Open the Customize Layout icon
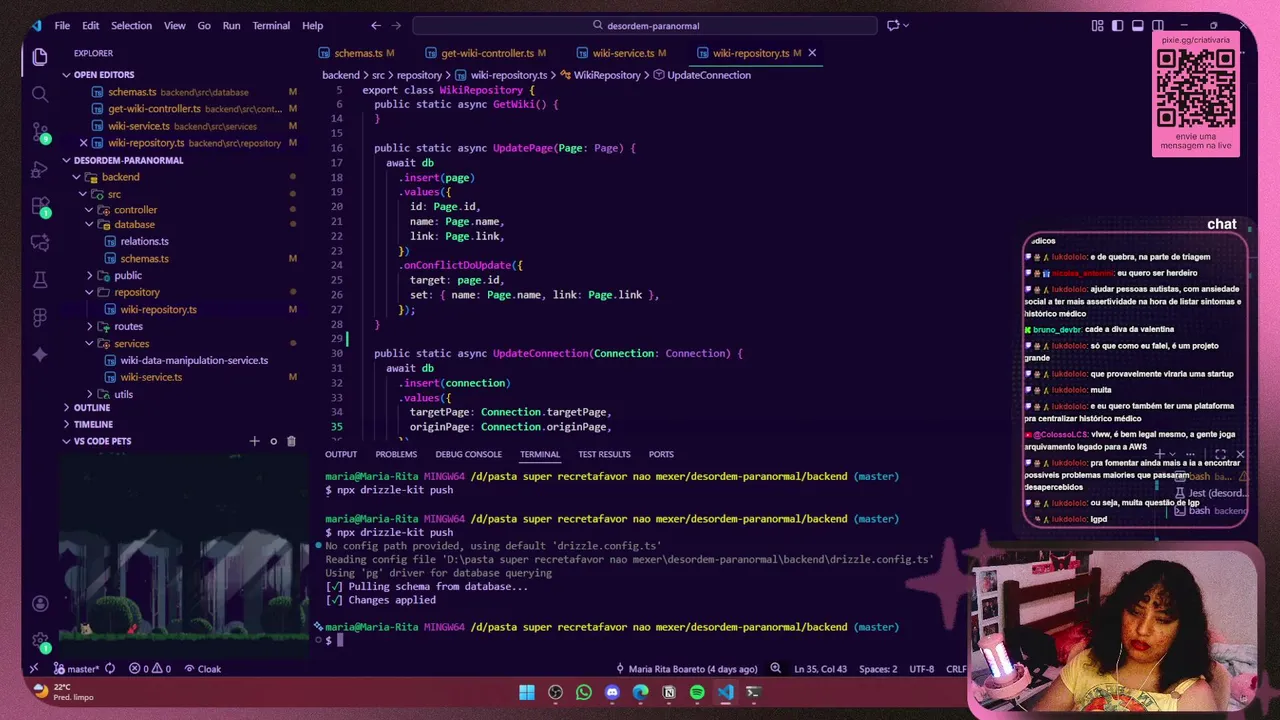Viewport: 1280px width, 720px height. point(1098,25)
